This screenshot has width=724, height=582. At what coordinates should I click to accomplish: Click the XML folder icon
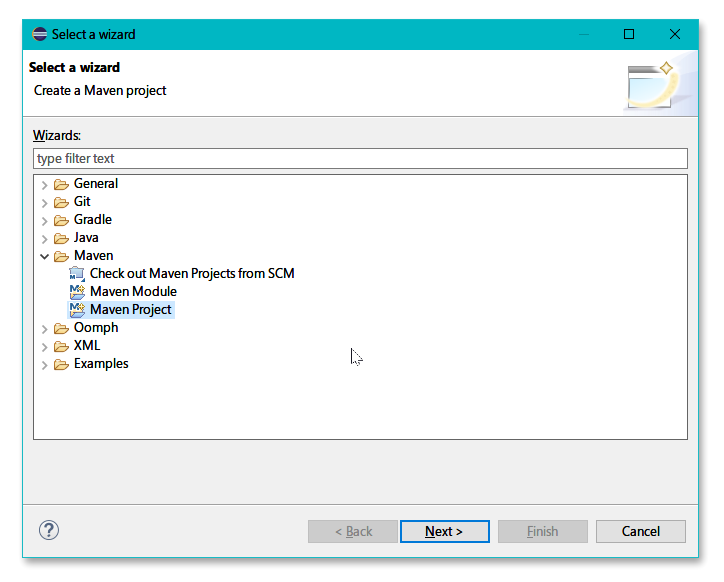click(x=61, y=346)
